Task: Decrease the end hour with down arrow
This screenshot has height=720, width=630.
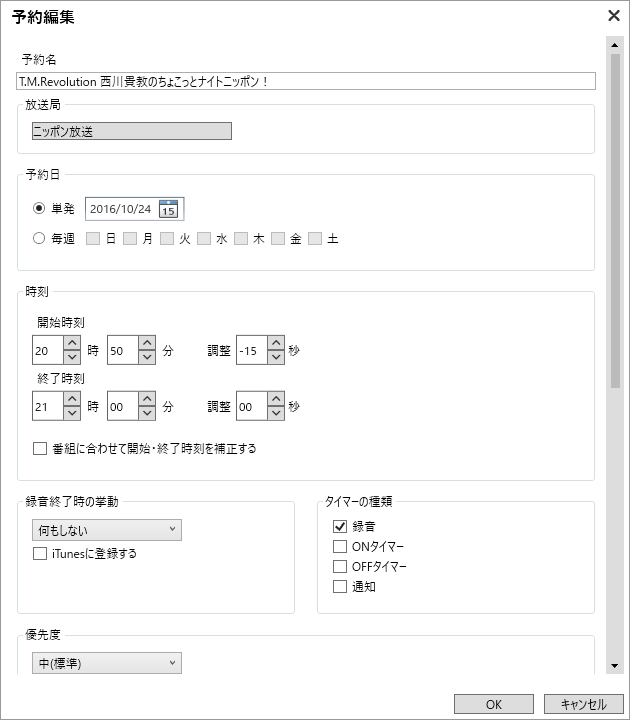Action: click(x=72, y=414)
